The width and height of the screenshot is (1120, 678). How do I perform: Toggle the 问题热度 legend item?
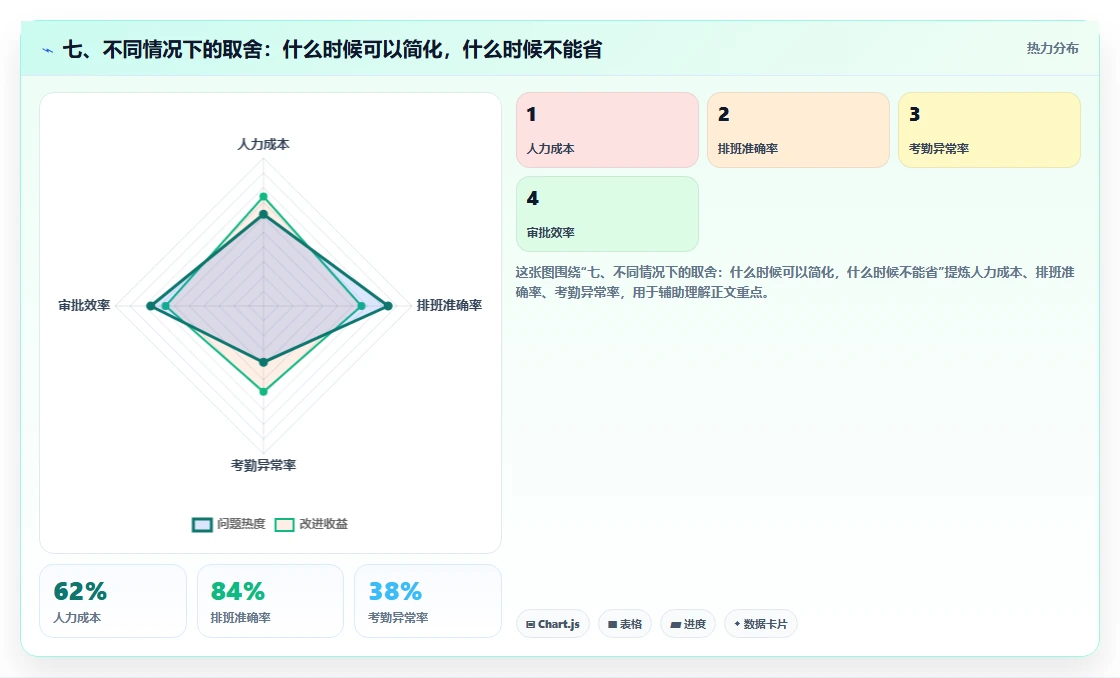(229, 524)
